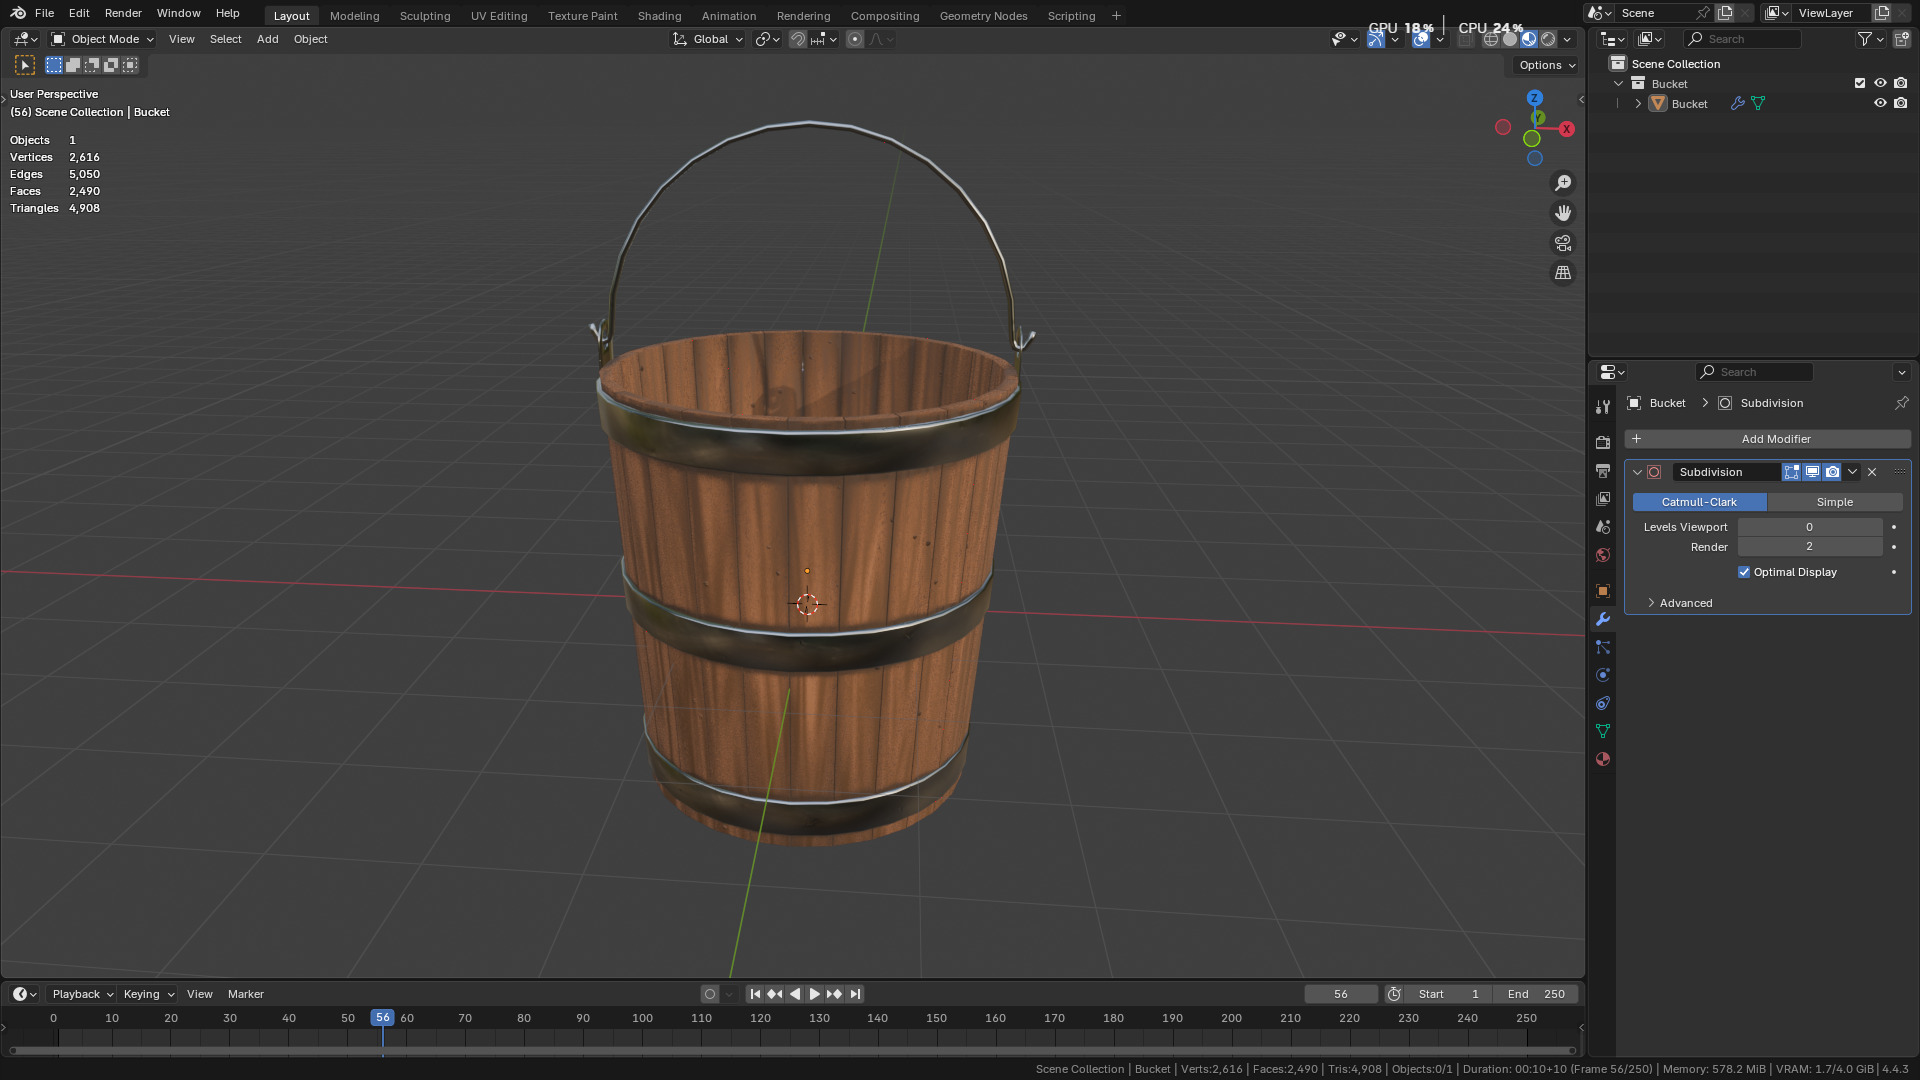Click the Add Modifier button

1767,439
